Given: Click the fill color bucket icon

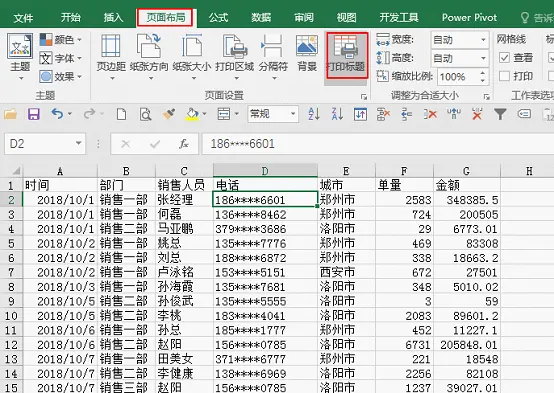Looking at the screenshot, I should (x=192, y=114).
